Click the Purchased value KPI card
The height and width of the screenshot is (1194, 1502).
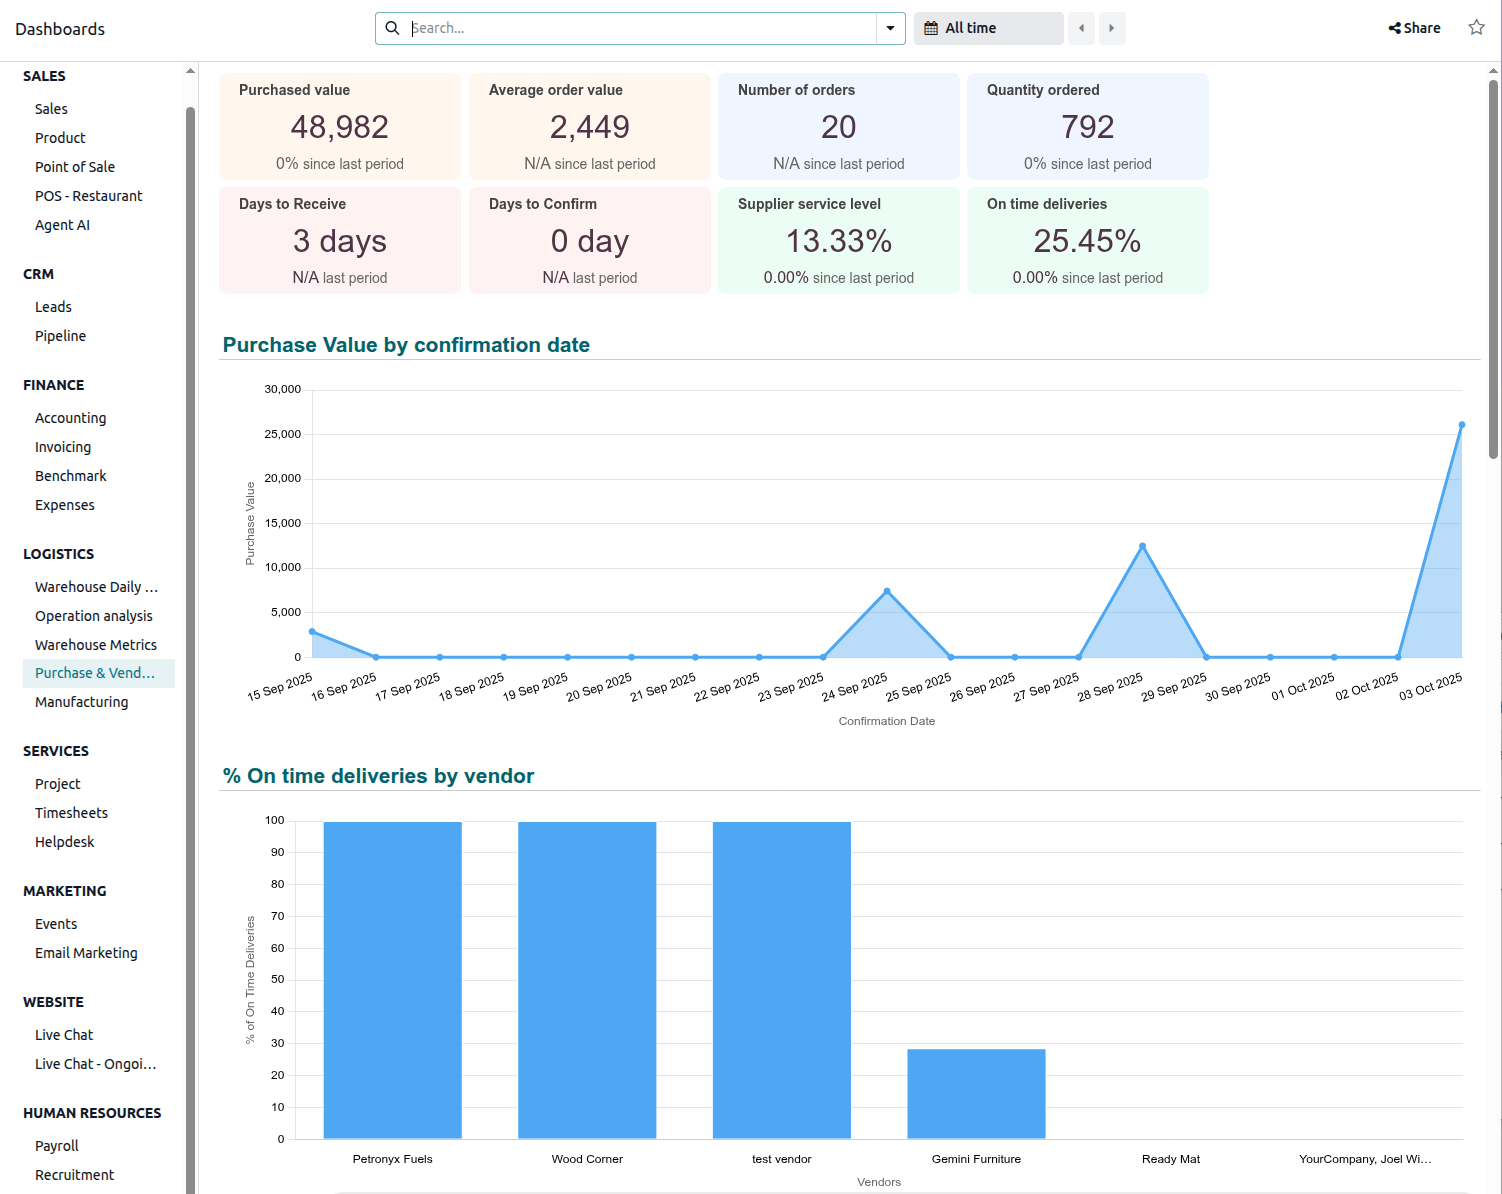click(x=339, y=126)
